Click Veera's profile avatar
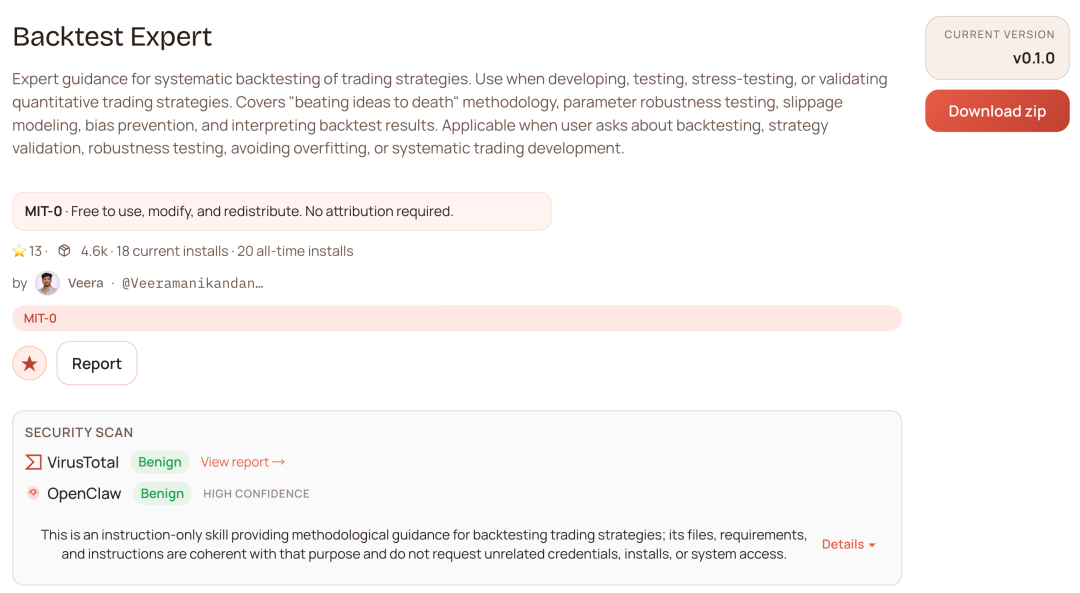Viewport: 1080px width, 593px height. coord(47,283)
